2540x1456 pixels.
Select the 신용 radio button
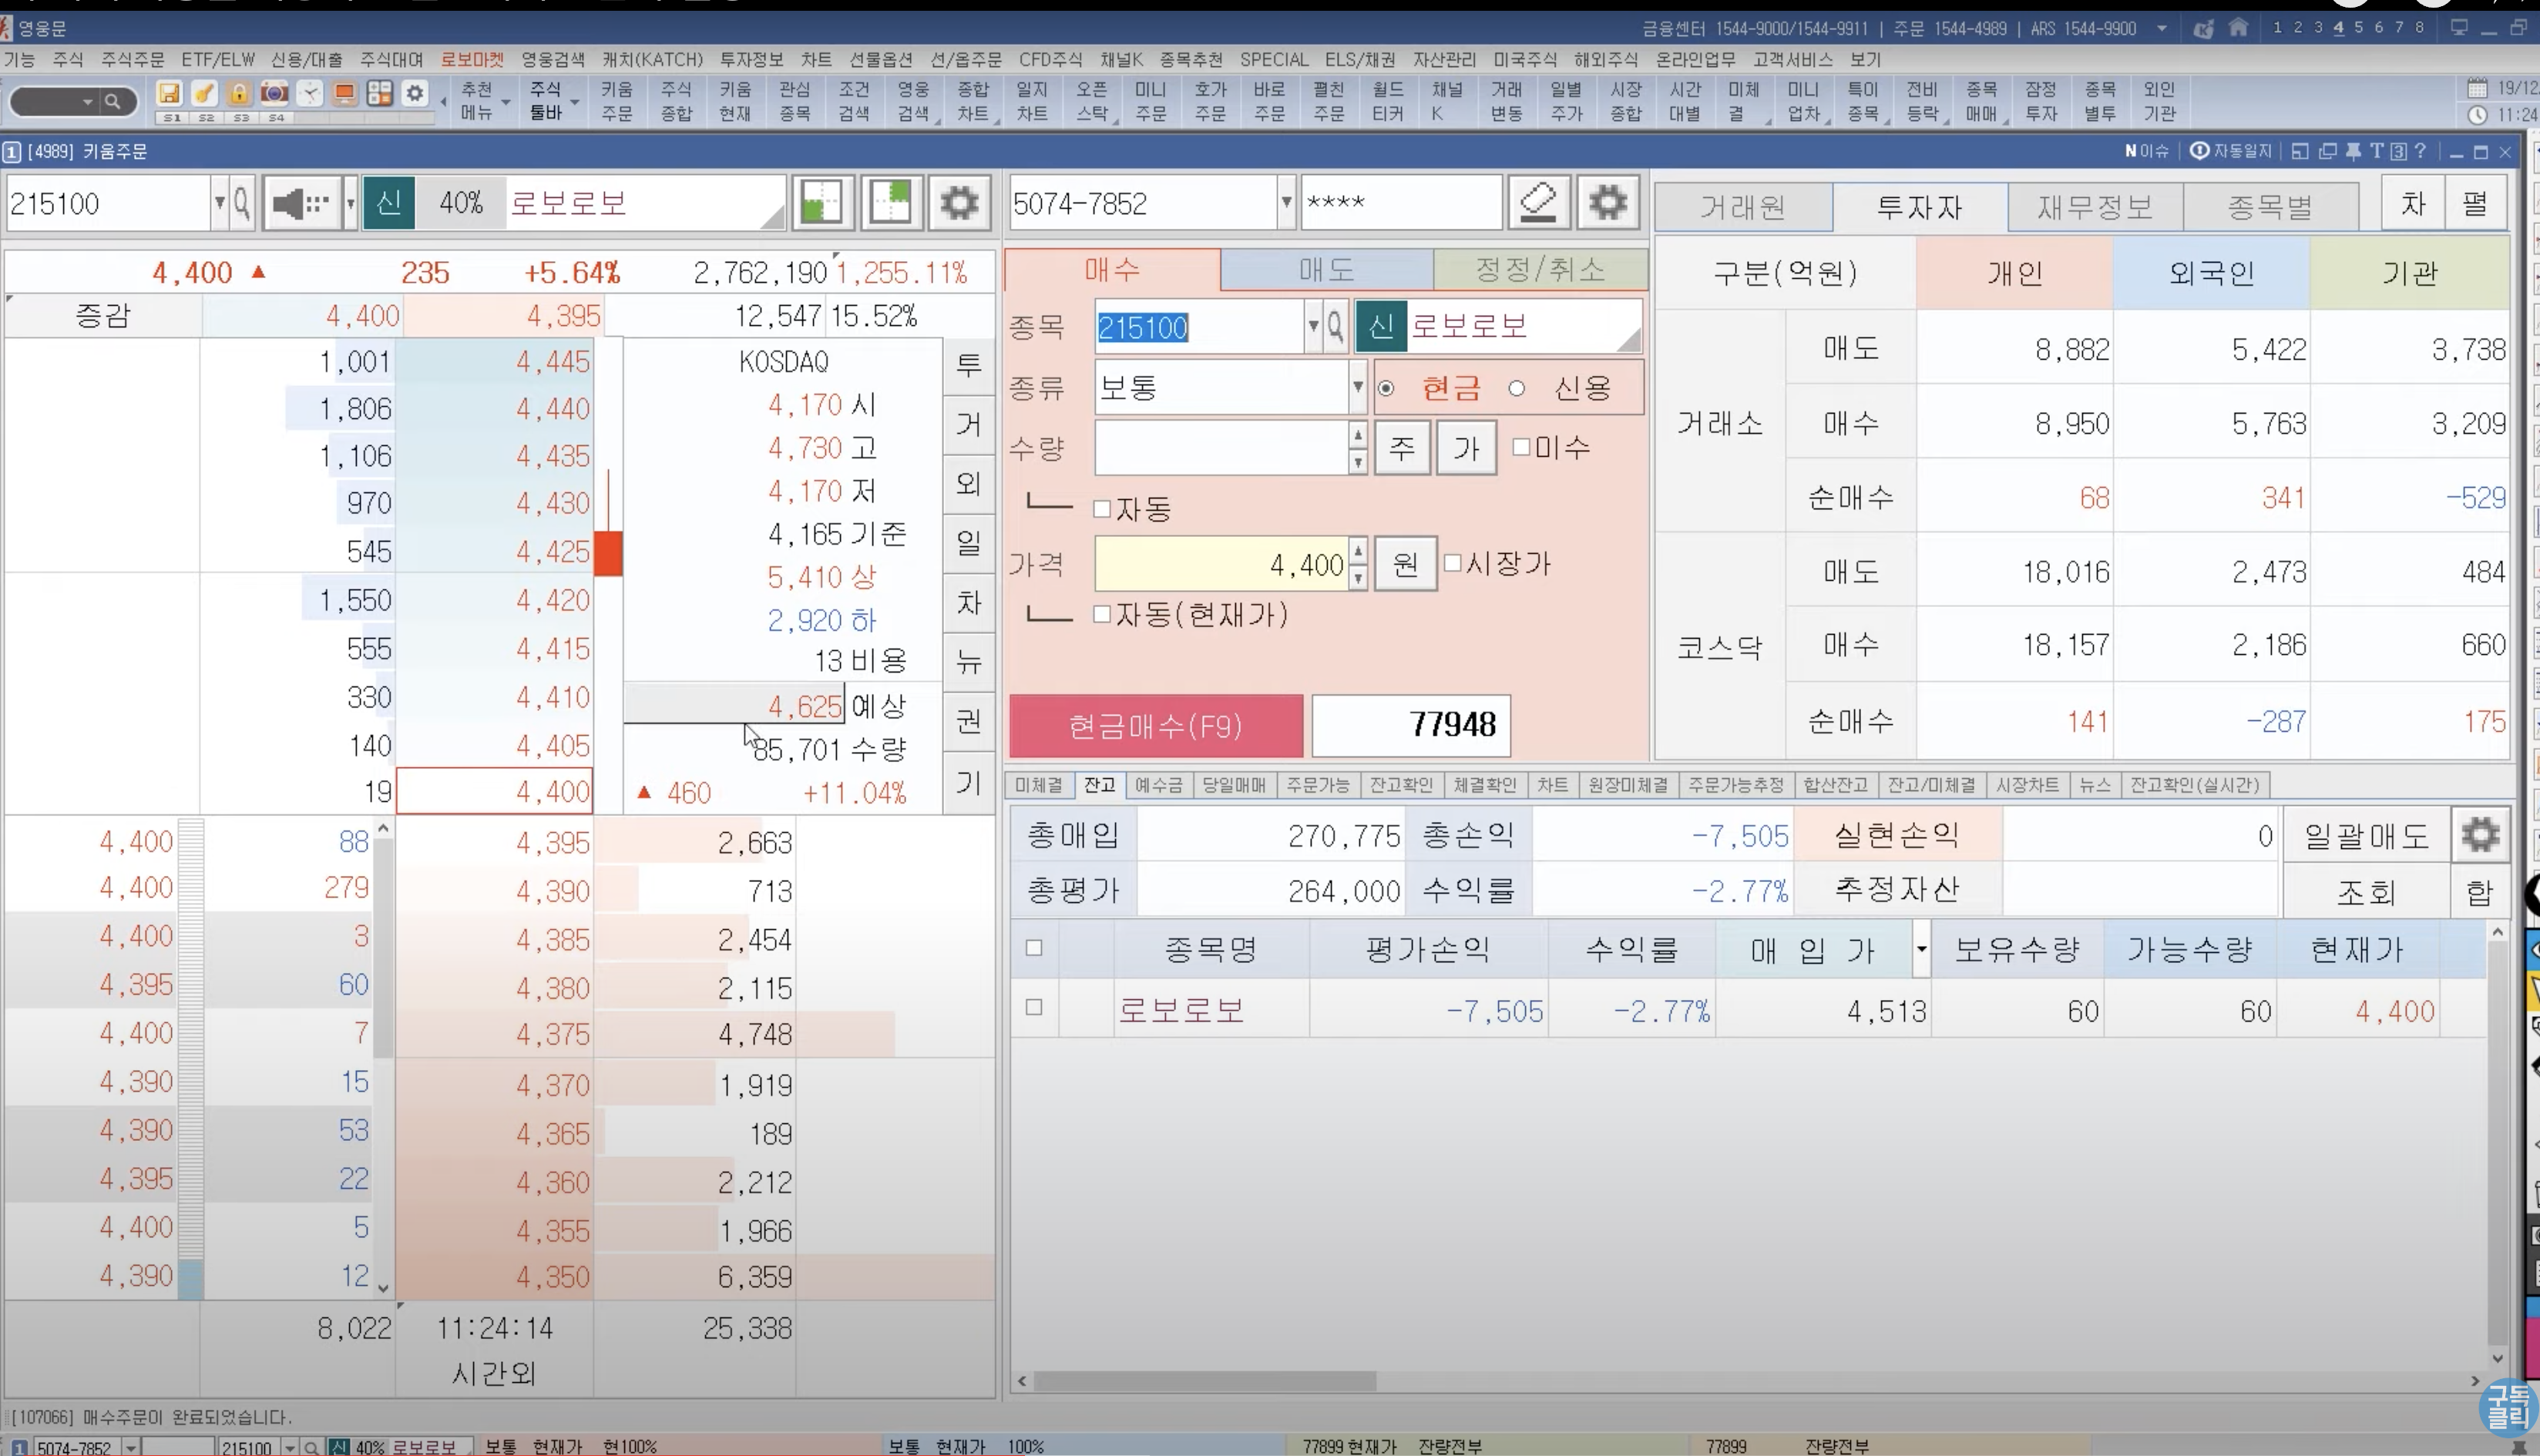[x=1517, y=388]
